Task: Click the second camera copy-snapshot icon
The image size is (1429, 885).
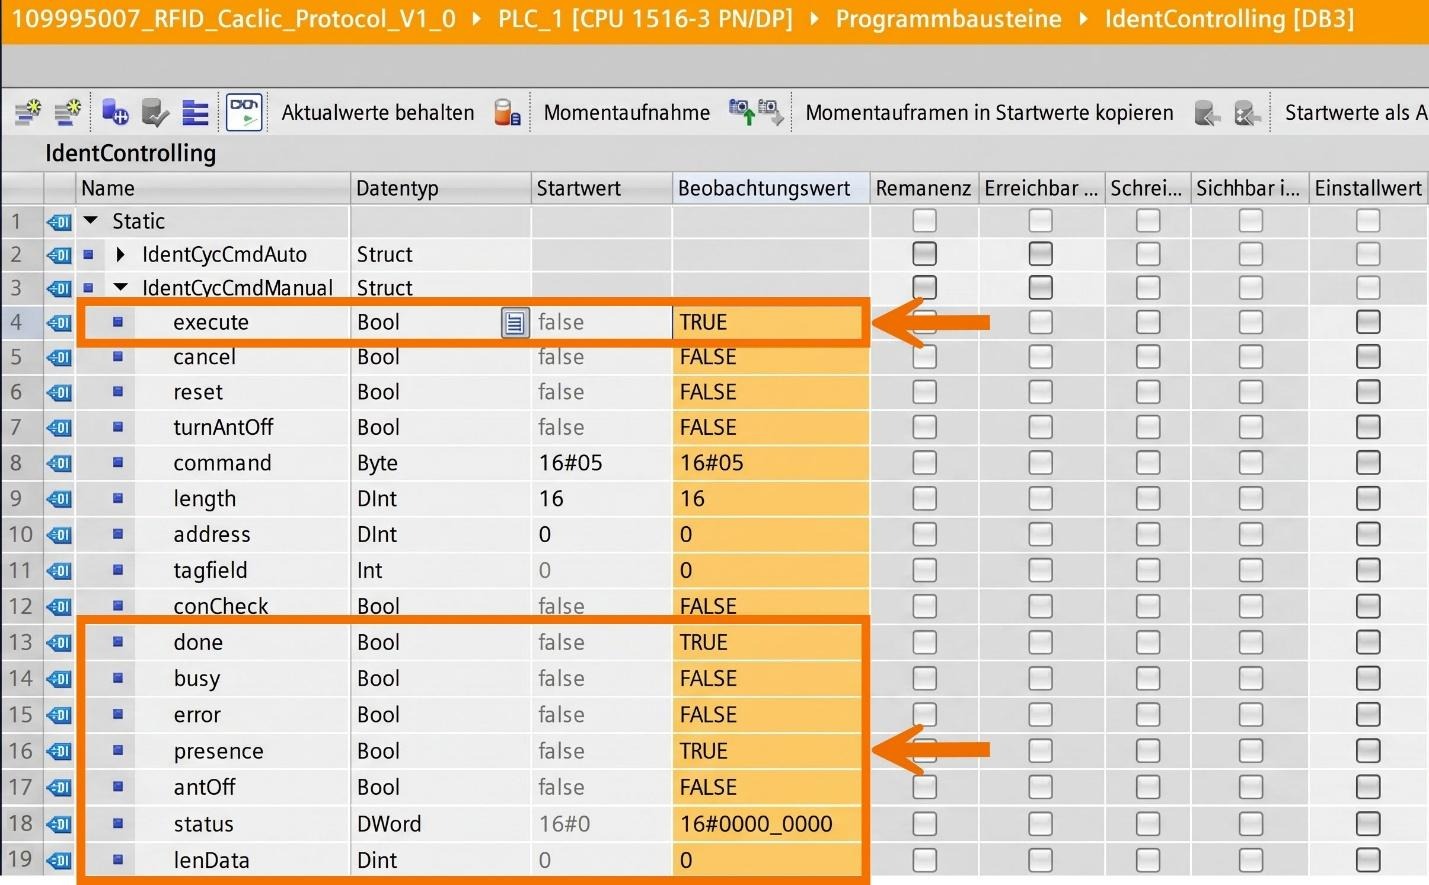Action: 771,112
